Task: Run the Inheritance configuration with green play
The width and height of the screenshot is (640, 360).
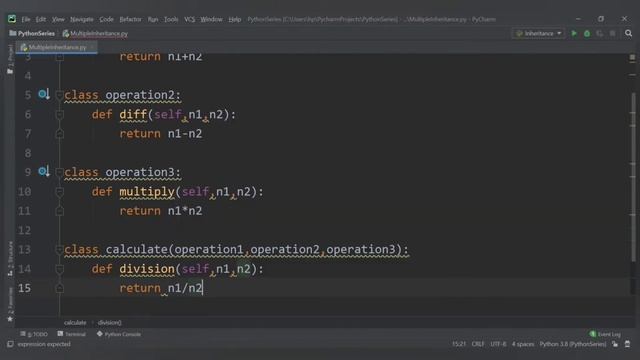Action: 574,33
